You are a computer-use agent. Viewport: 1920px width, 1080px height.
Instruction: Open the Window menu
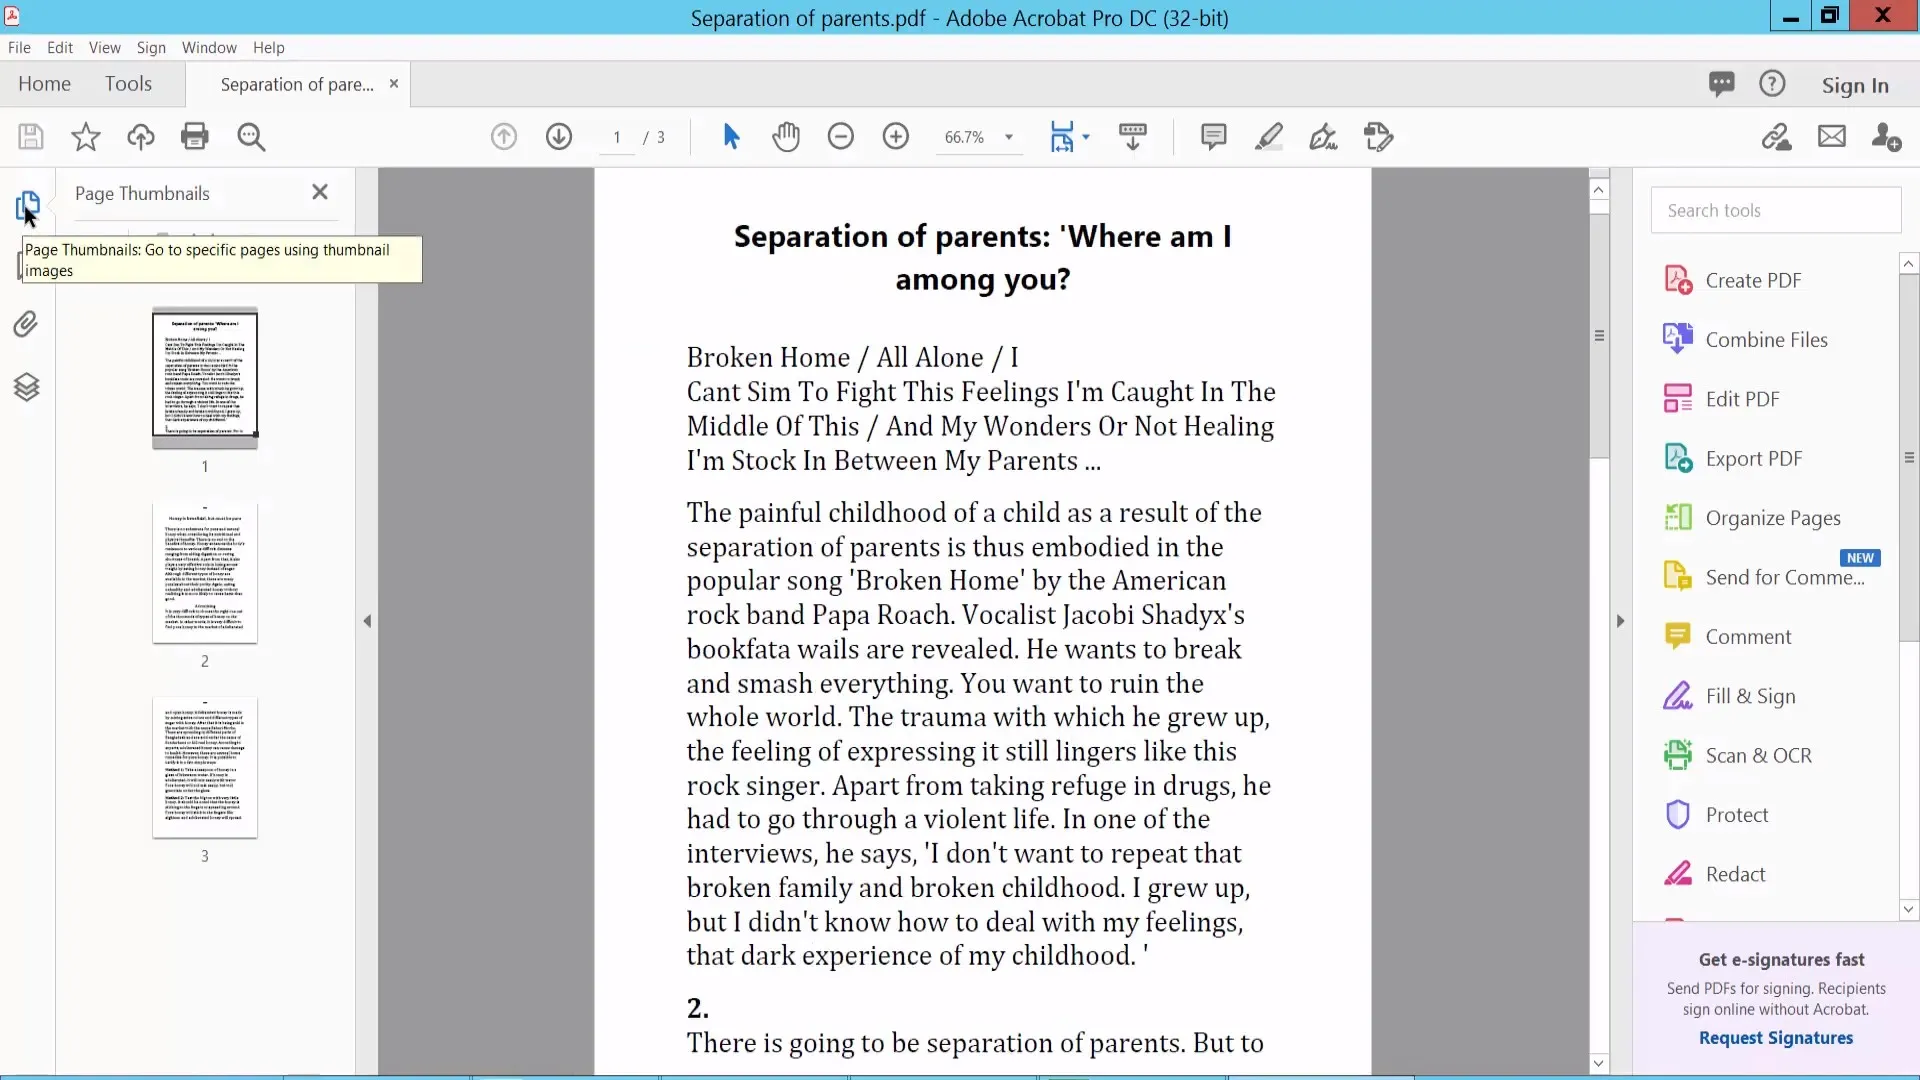(x=209, y=48)
